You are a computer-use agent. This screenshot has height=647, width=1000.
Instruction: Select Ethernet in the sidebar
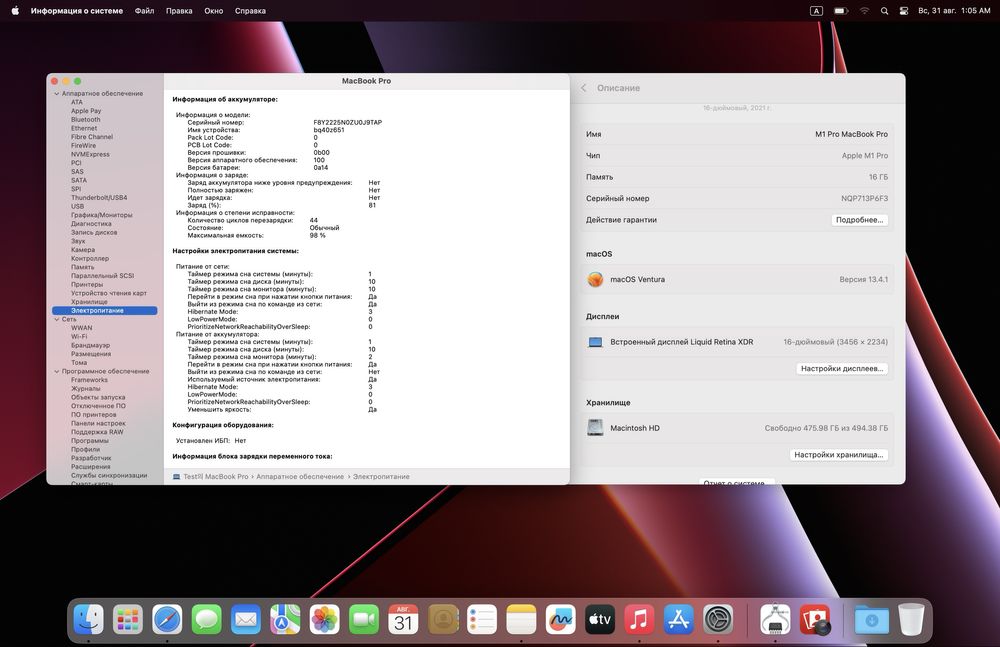(x=84, y=128)
